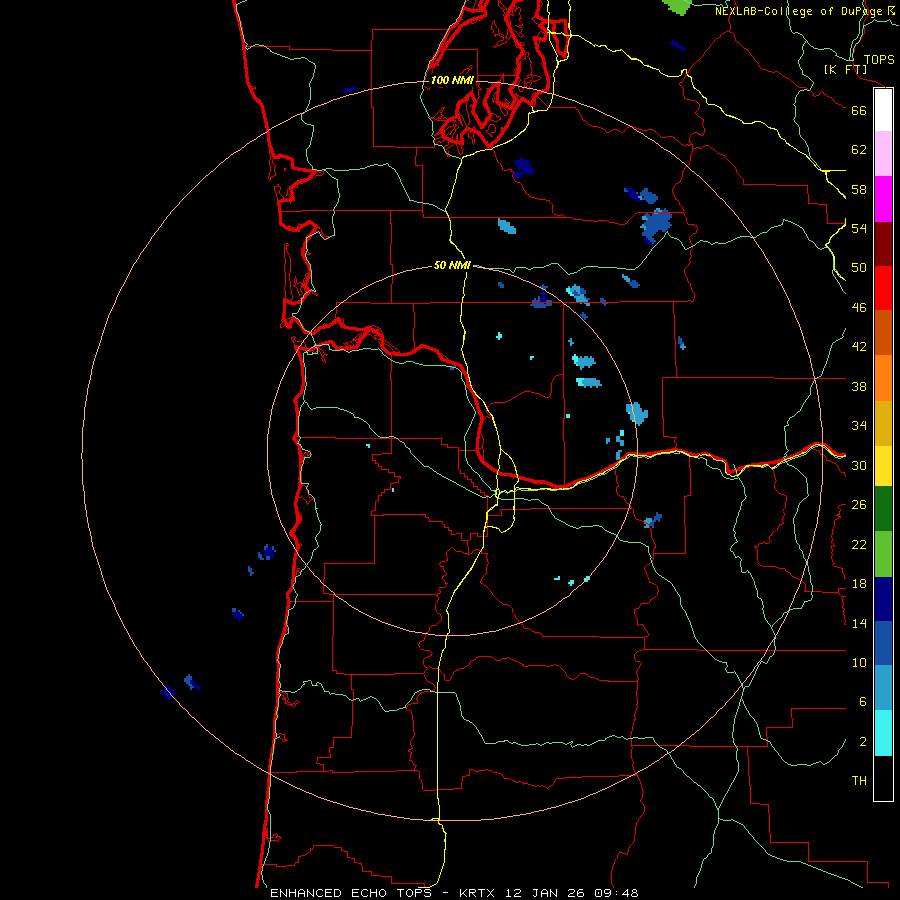Screen dimensions: 900x900
Task: Click the legend value '66'
Action: (859, 110)
